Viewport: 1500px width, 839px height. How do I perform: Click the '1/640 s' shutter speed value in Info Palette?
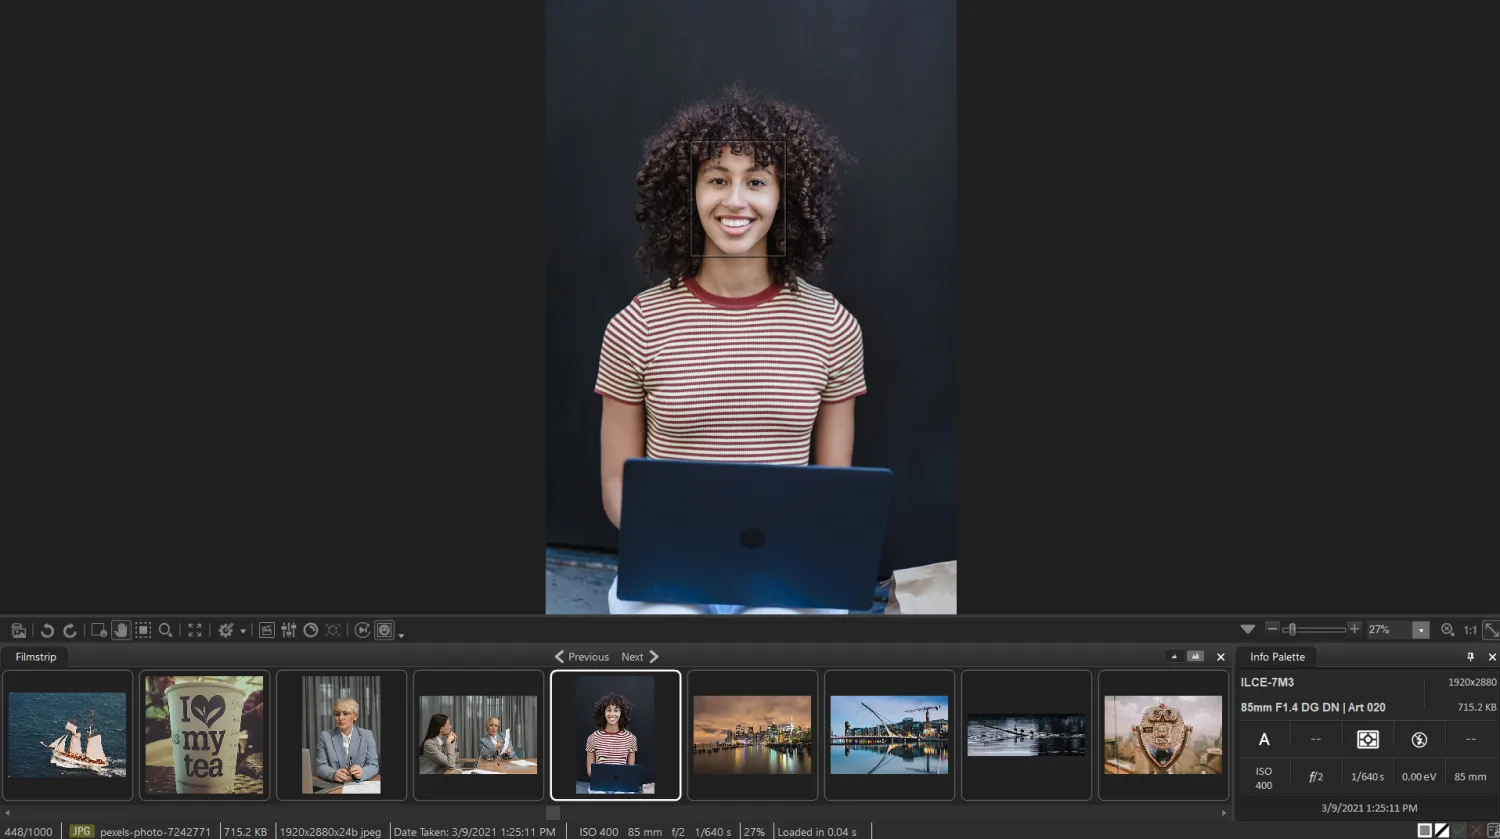[x=1367, y=777]
